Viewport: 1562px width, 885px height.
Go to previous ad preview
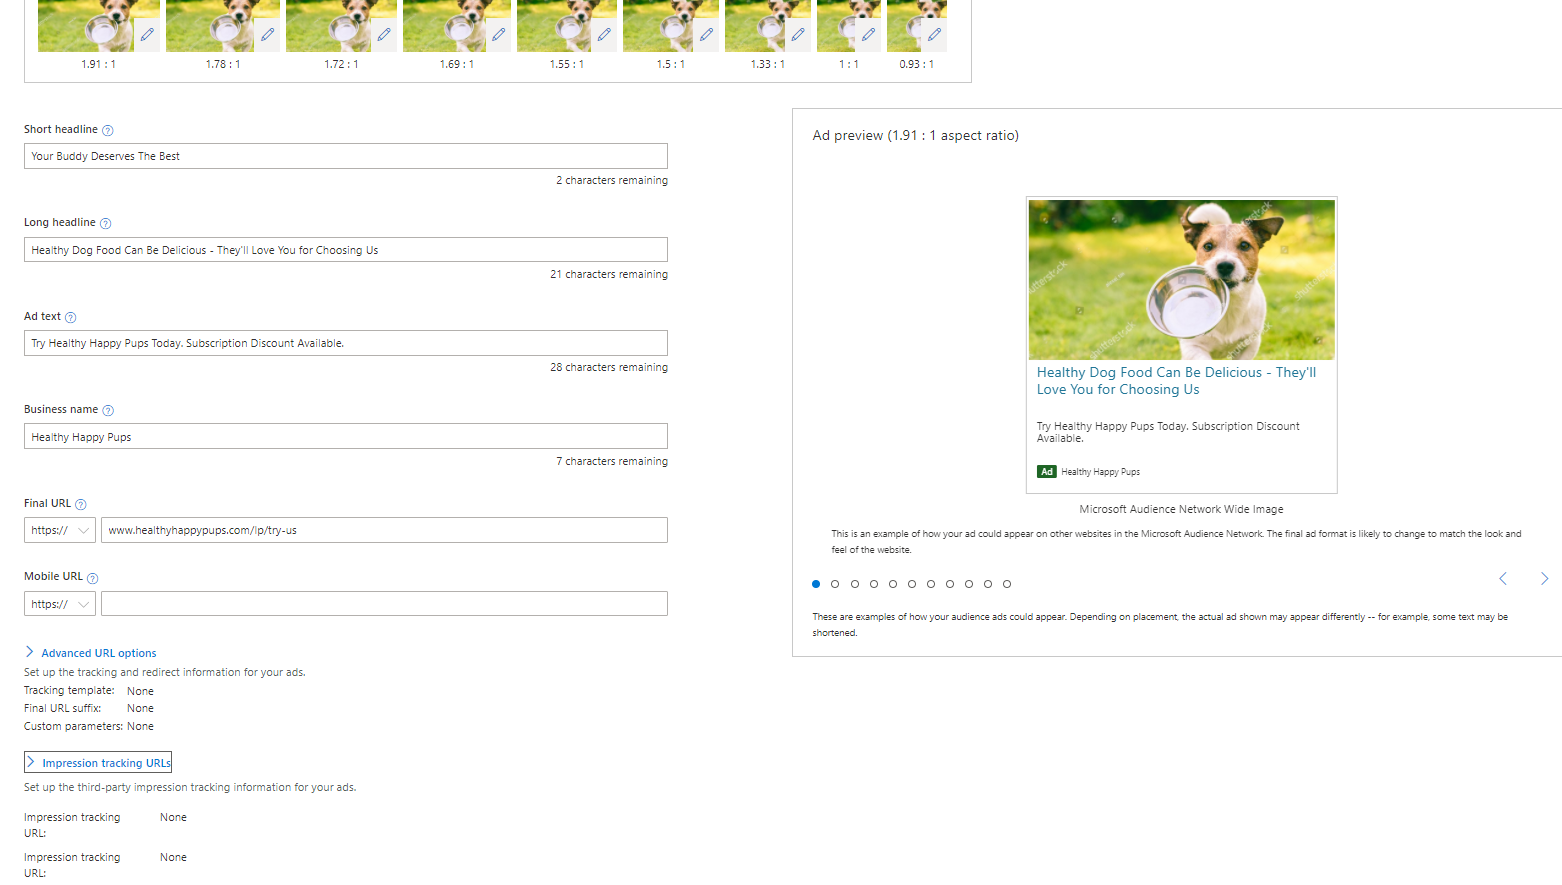(x=1502, y=579)
